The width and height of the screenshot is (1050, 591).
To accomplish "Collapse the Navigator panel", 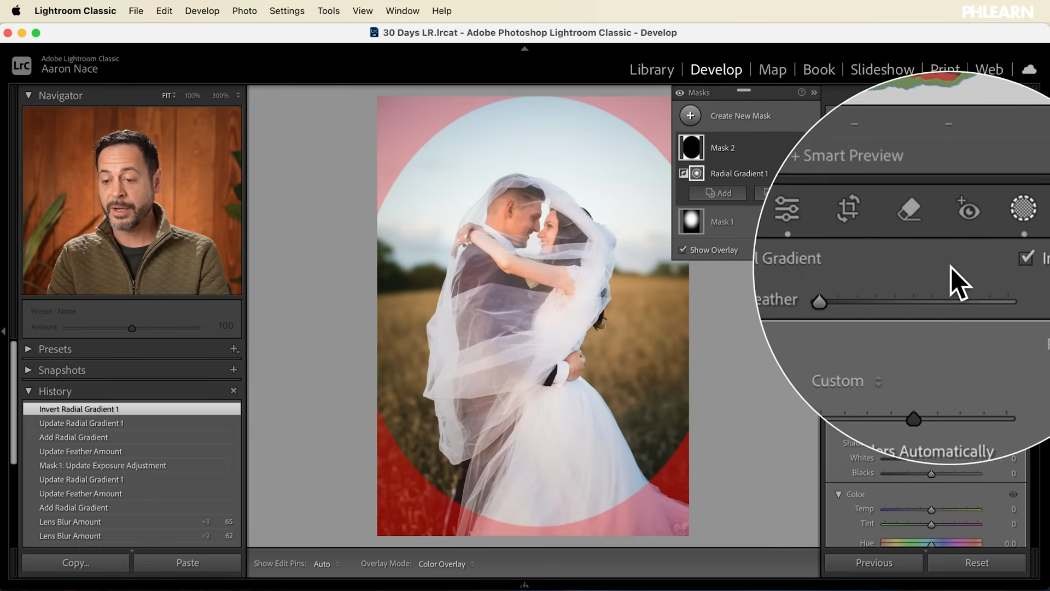I will 28,96.
